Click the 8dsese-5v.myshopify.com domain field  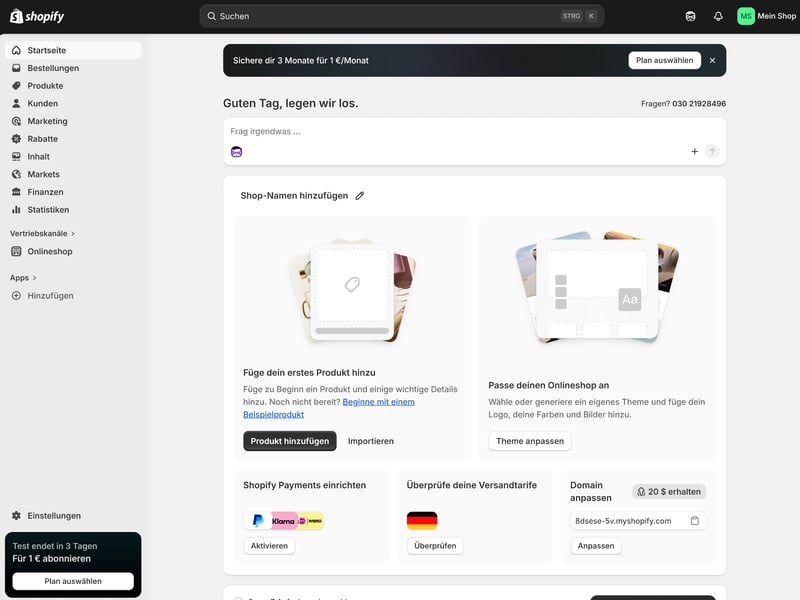pyautogui.click(x=638, y=521)
